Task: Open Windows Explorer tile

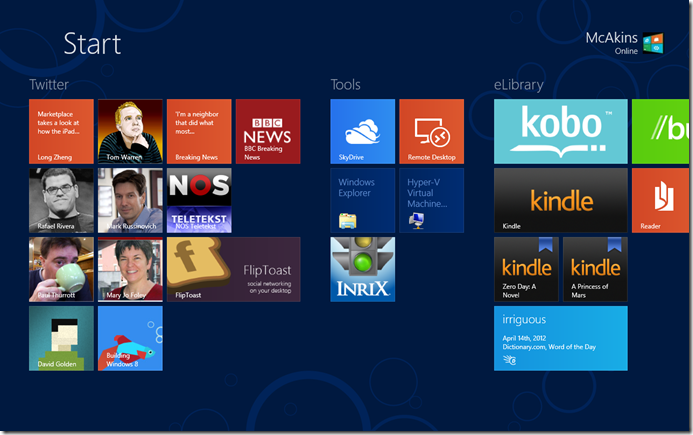Action: click(x=363, y=200)
